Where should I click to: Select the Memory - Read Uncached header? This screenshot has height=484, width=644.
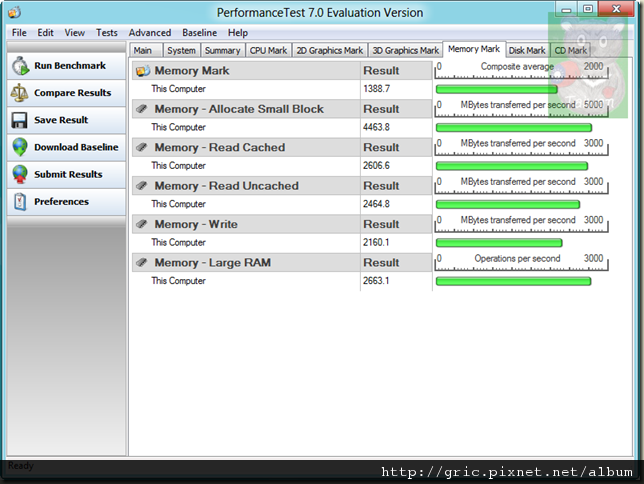(282, 186)
